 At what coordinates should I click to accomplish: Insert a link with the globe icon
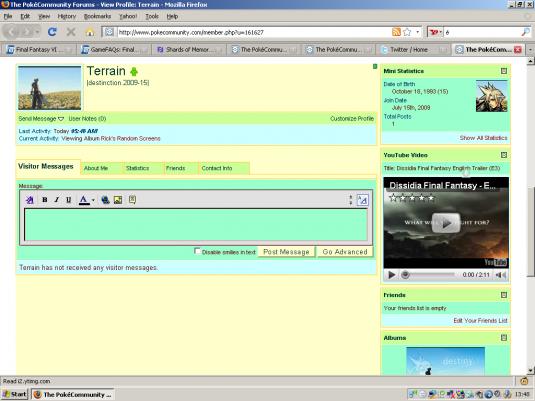point(105,200)
